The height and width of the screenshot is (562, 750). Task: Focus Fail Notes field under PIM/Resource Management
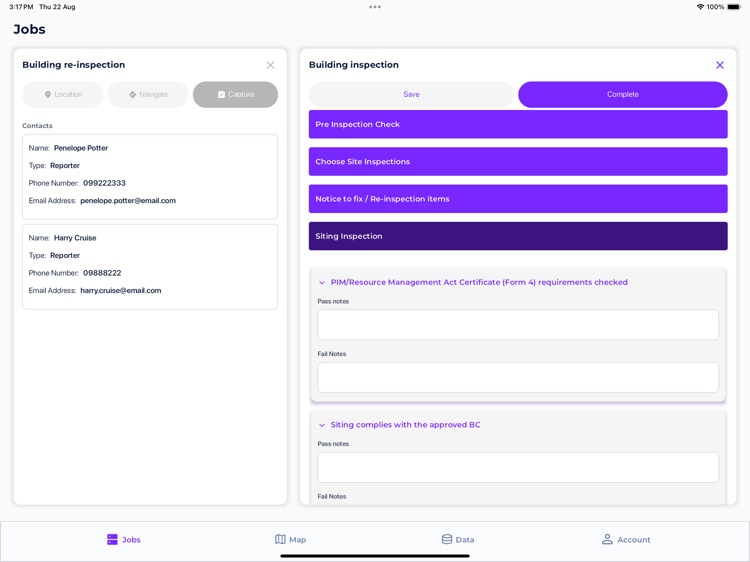pos(518,378)
